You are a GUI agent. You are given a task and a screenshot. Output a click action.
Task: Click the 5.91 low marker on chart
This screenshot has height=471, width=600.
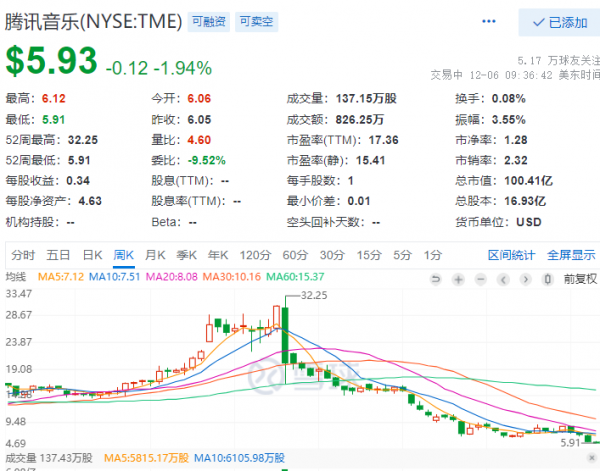(570, 443)
